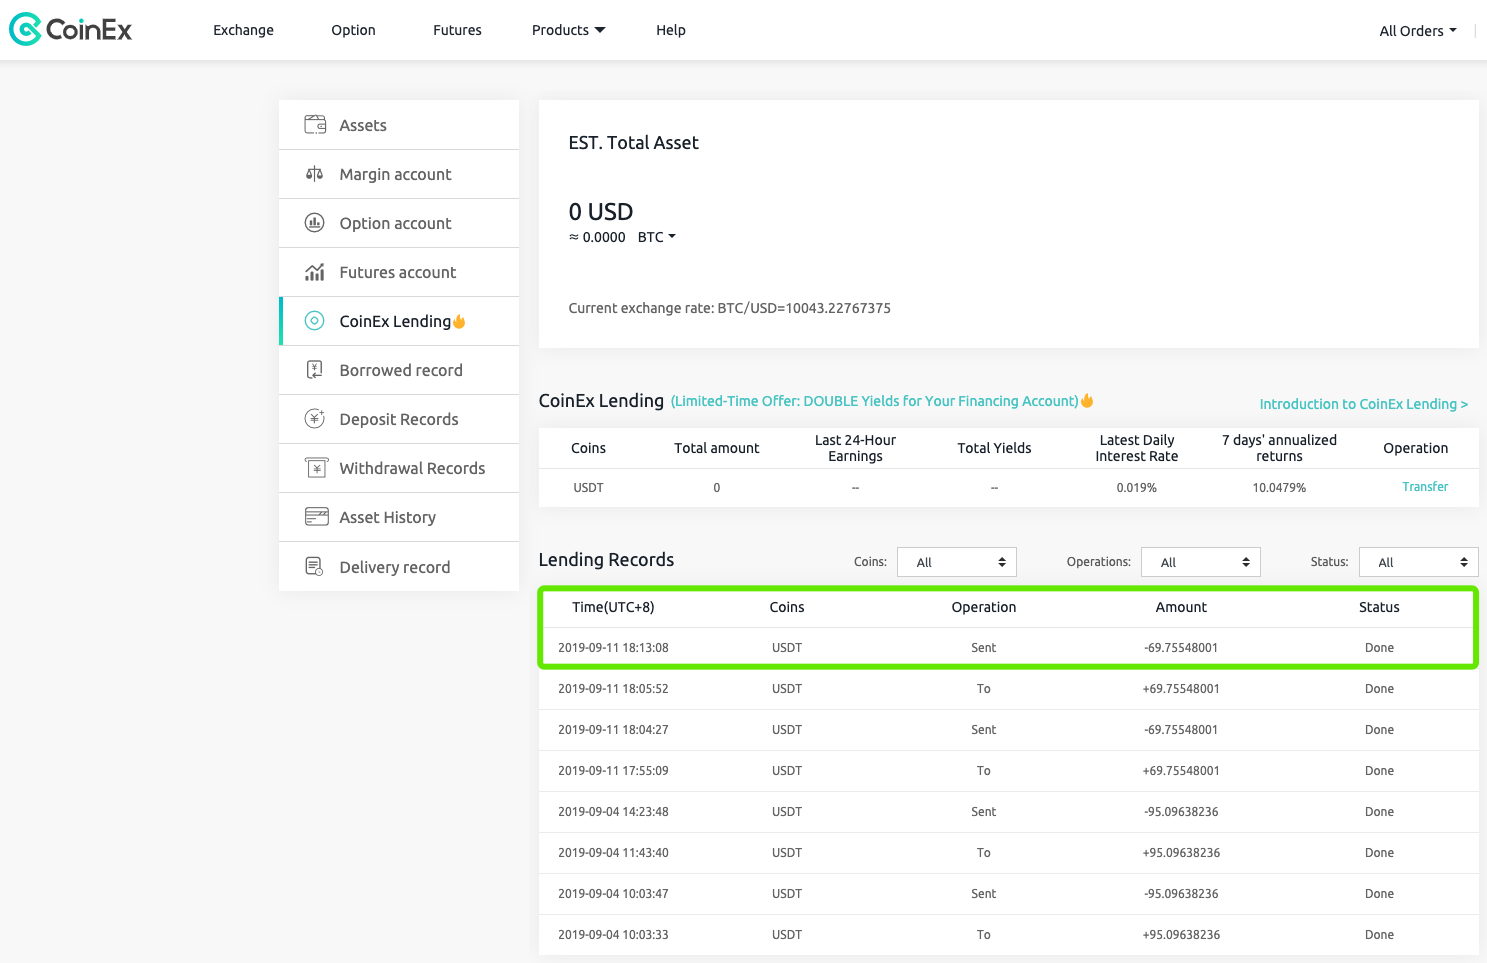The image size is (1487, 963).
Task: Click the 2019-09-11 18:13:08 record time
Action: coord(613,648)
